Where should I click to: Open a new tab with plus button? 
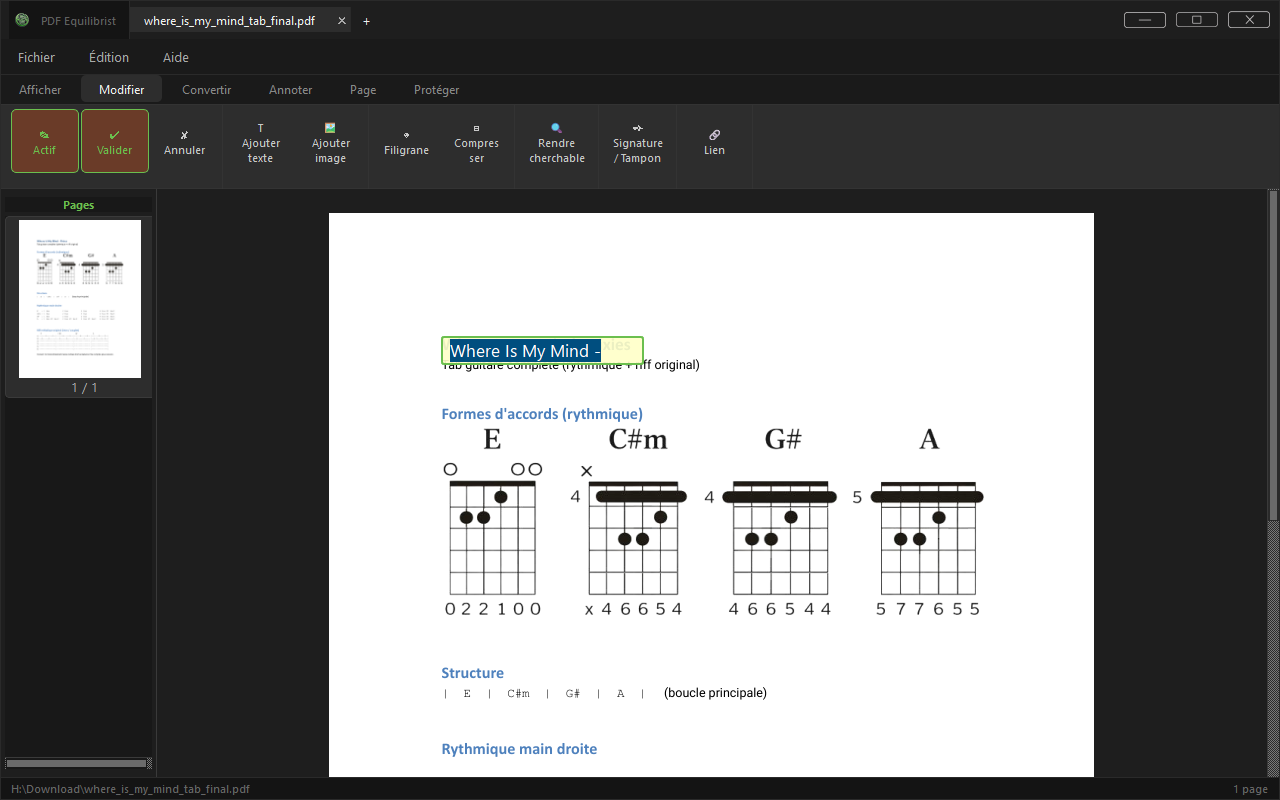point(366,21)
